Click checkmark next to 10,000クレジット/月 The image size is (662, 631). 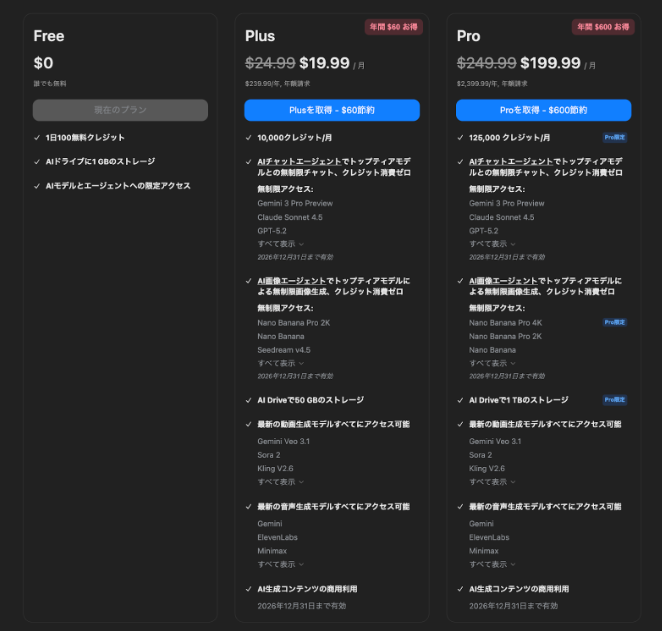click(249, 138)
